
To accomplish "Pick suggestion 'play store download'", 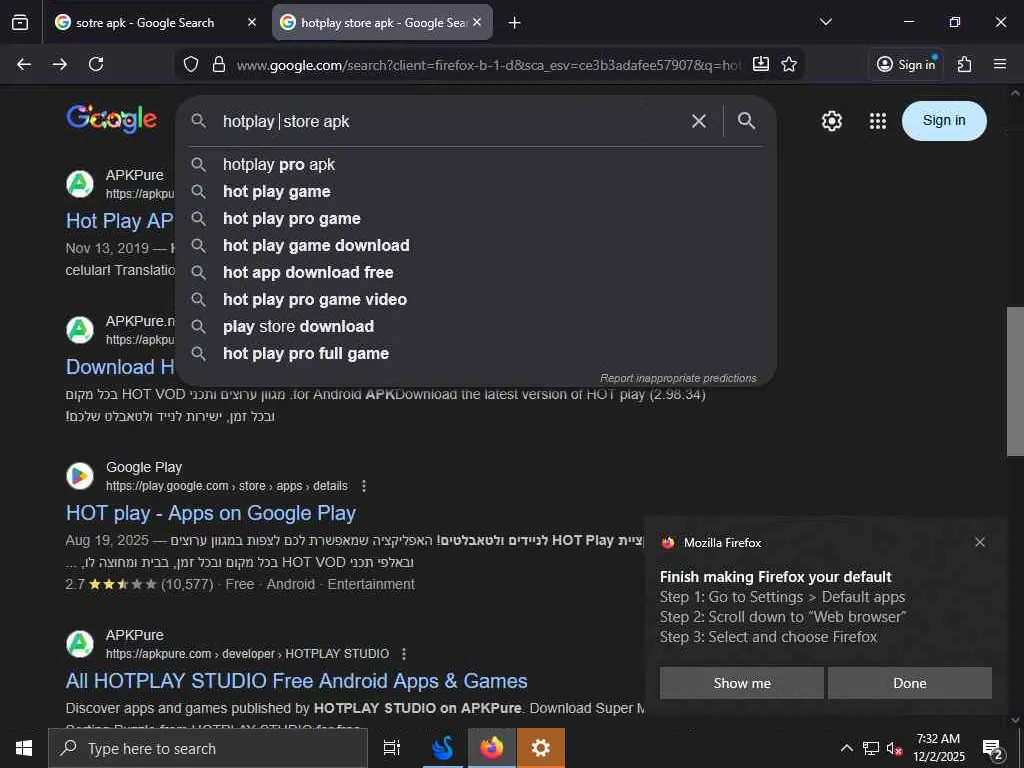I will click(x=476, y=327).
